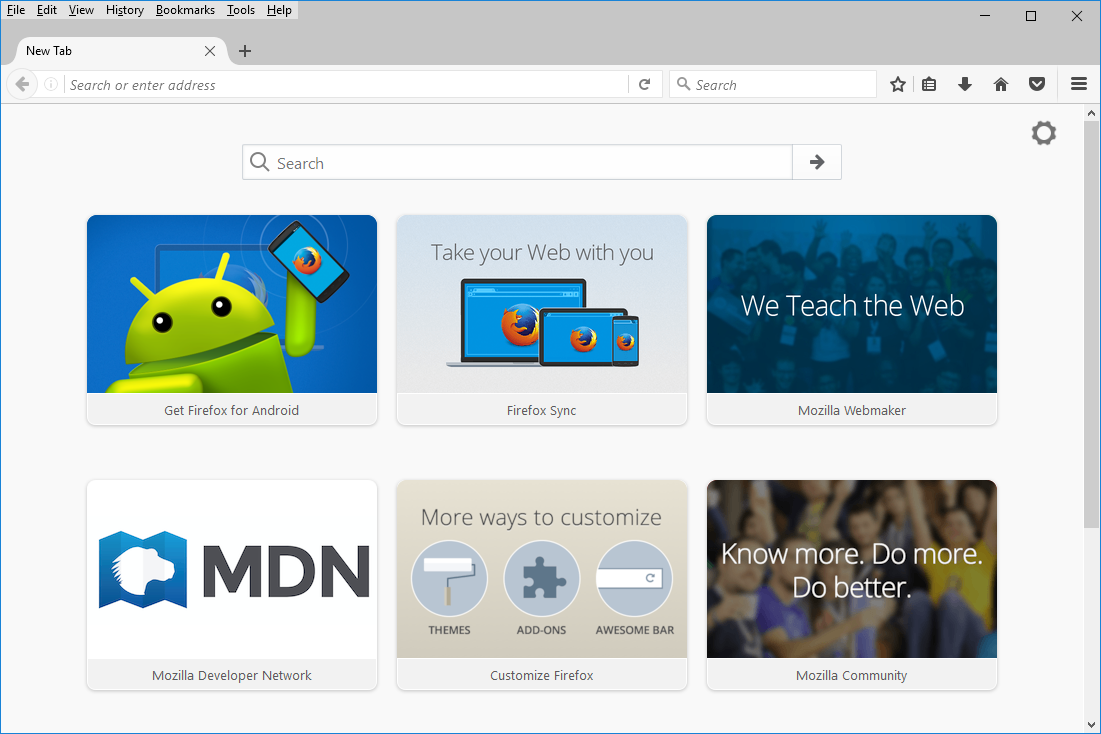Open the File menu

[x=15, y=10]
